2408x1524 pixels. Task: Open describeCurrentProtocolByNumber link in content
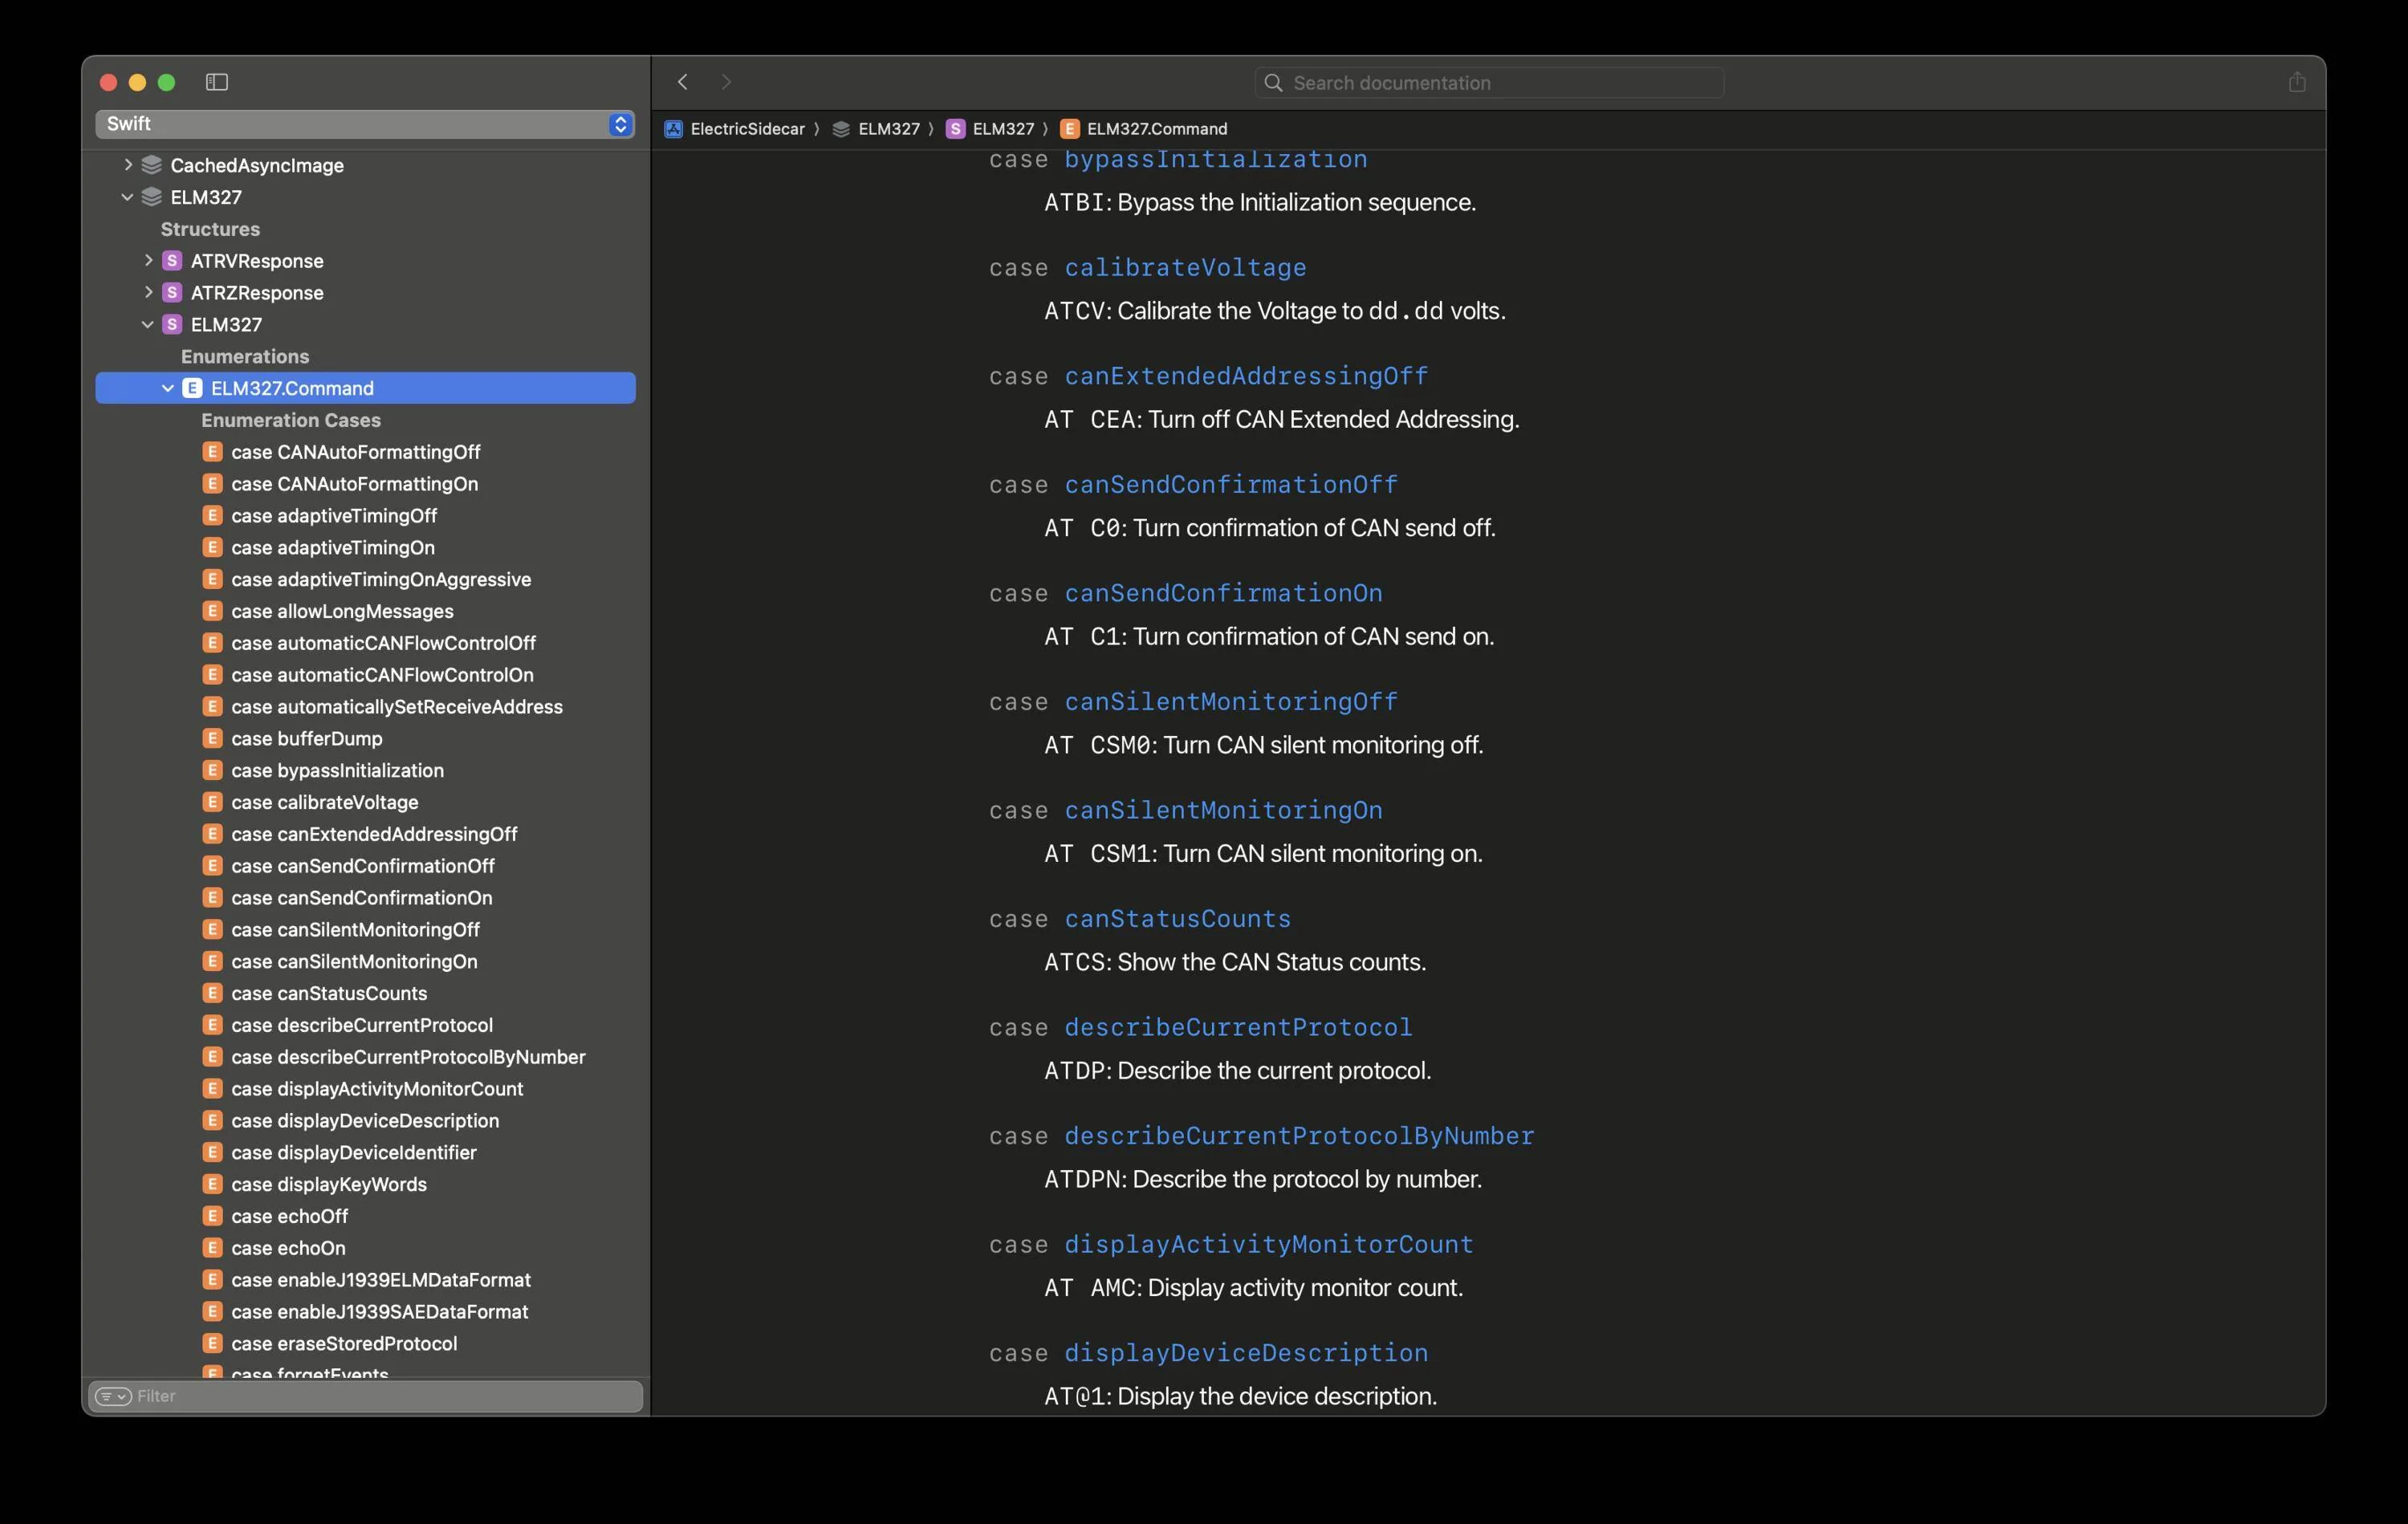point(1299,1136)
